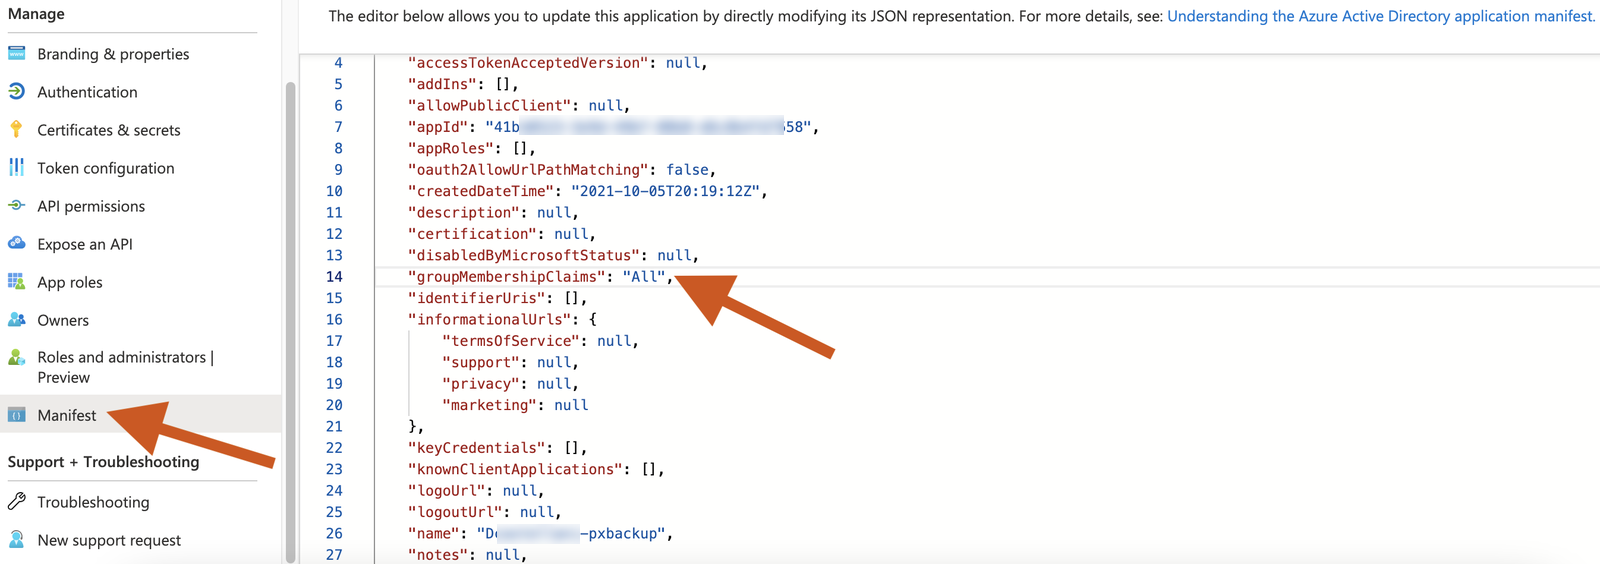Click the Authentication icon in sidebar
Viewport: 1600px width, 564px height.
tap(17, 91)
